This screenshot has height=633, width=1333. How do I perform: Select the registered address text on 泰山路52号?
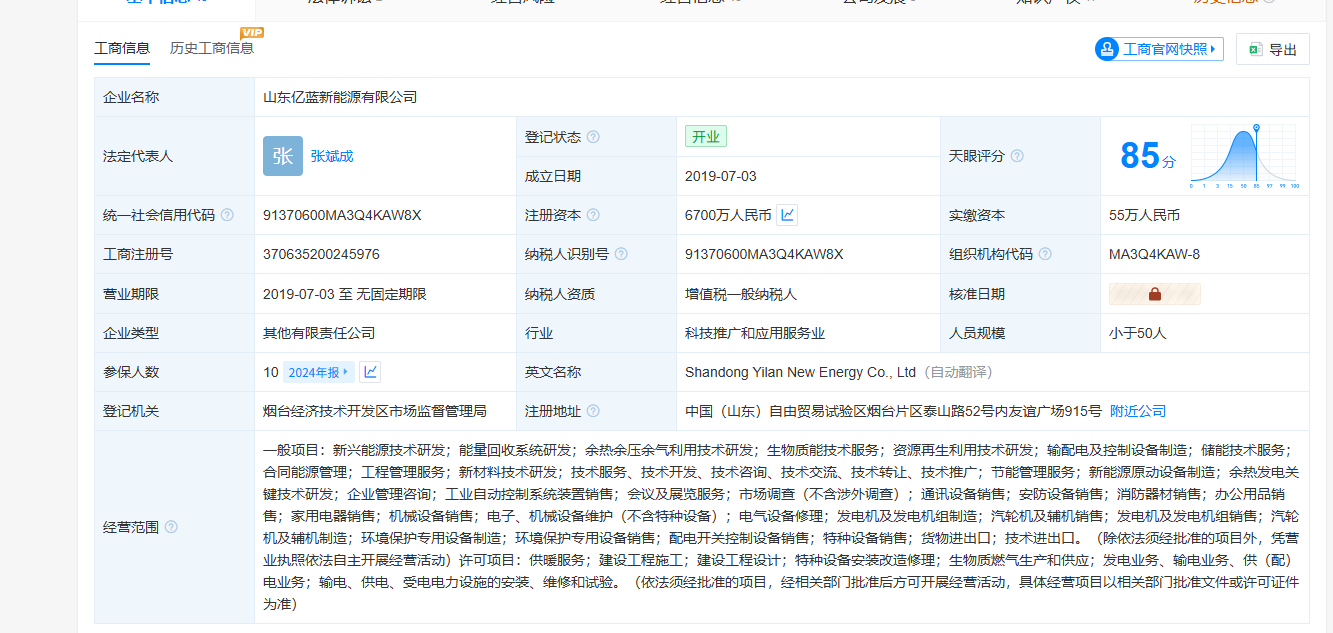(893, 411)
